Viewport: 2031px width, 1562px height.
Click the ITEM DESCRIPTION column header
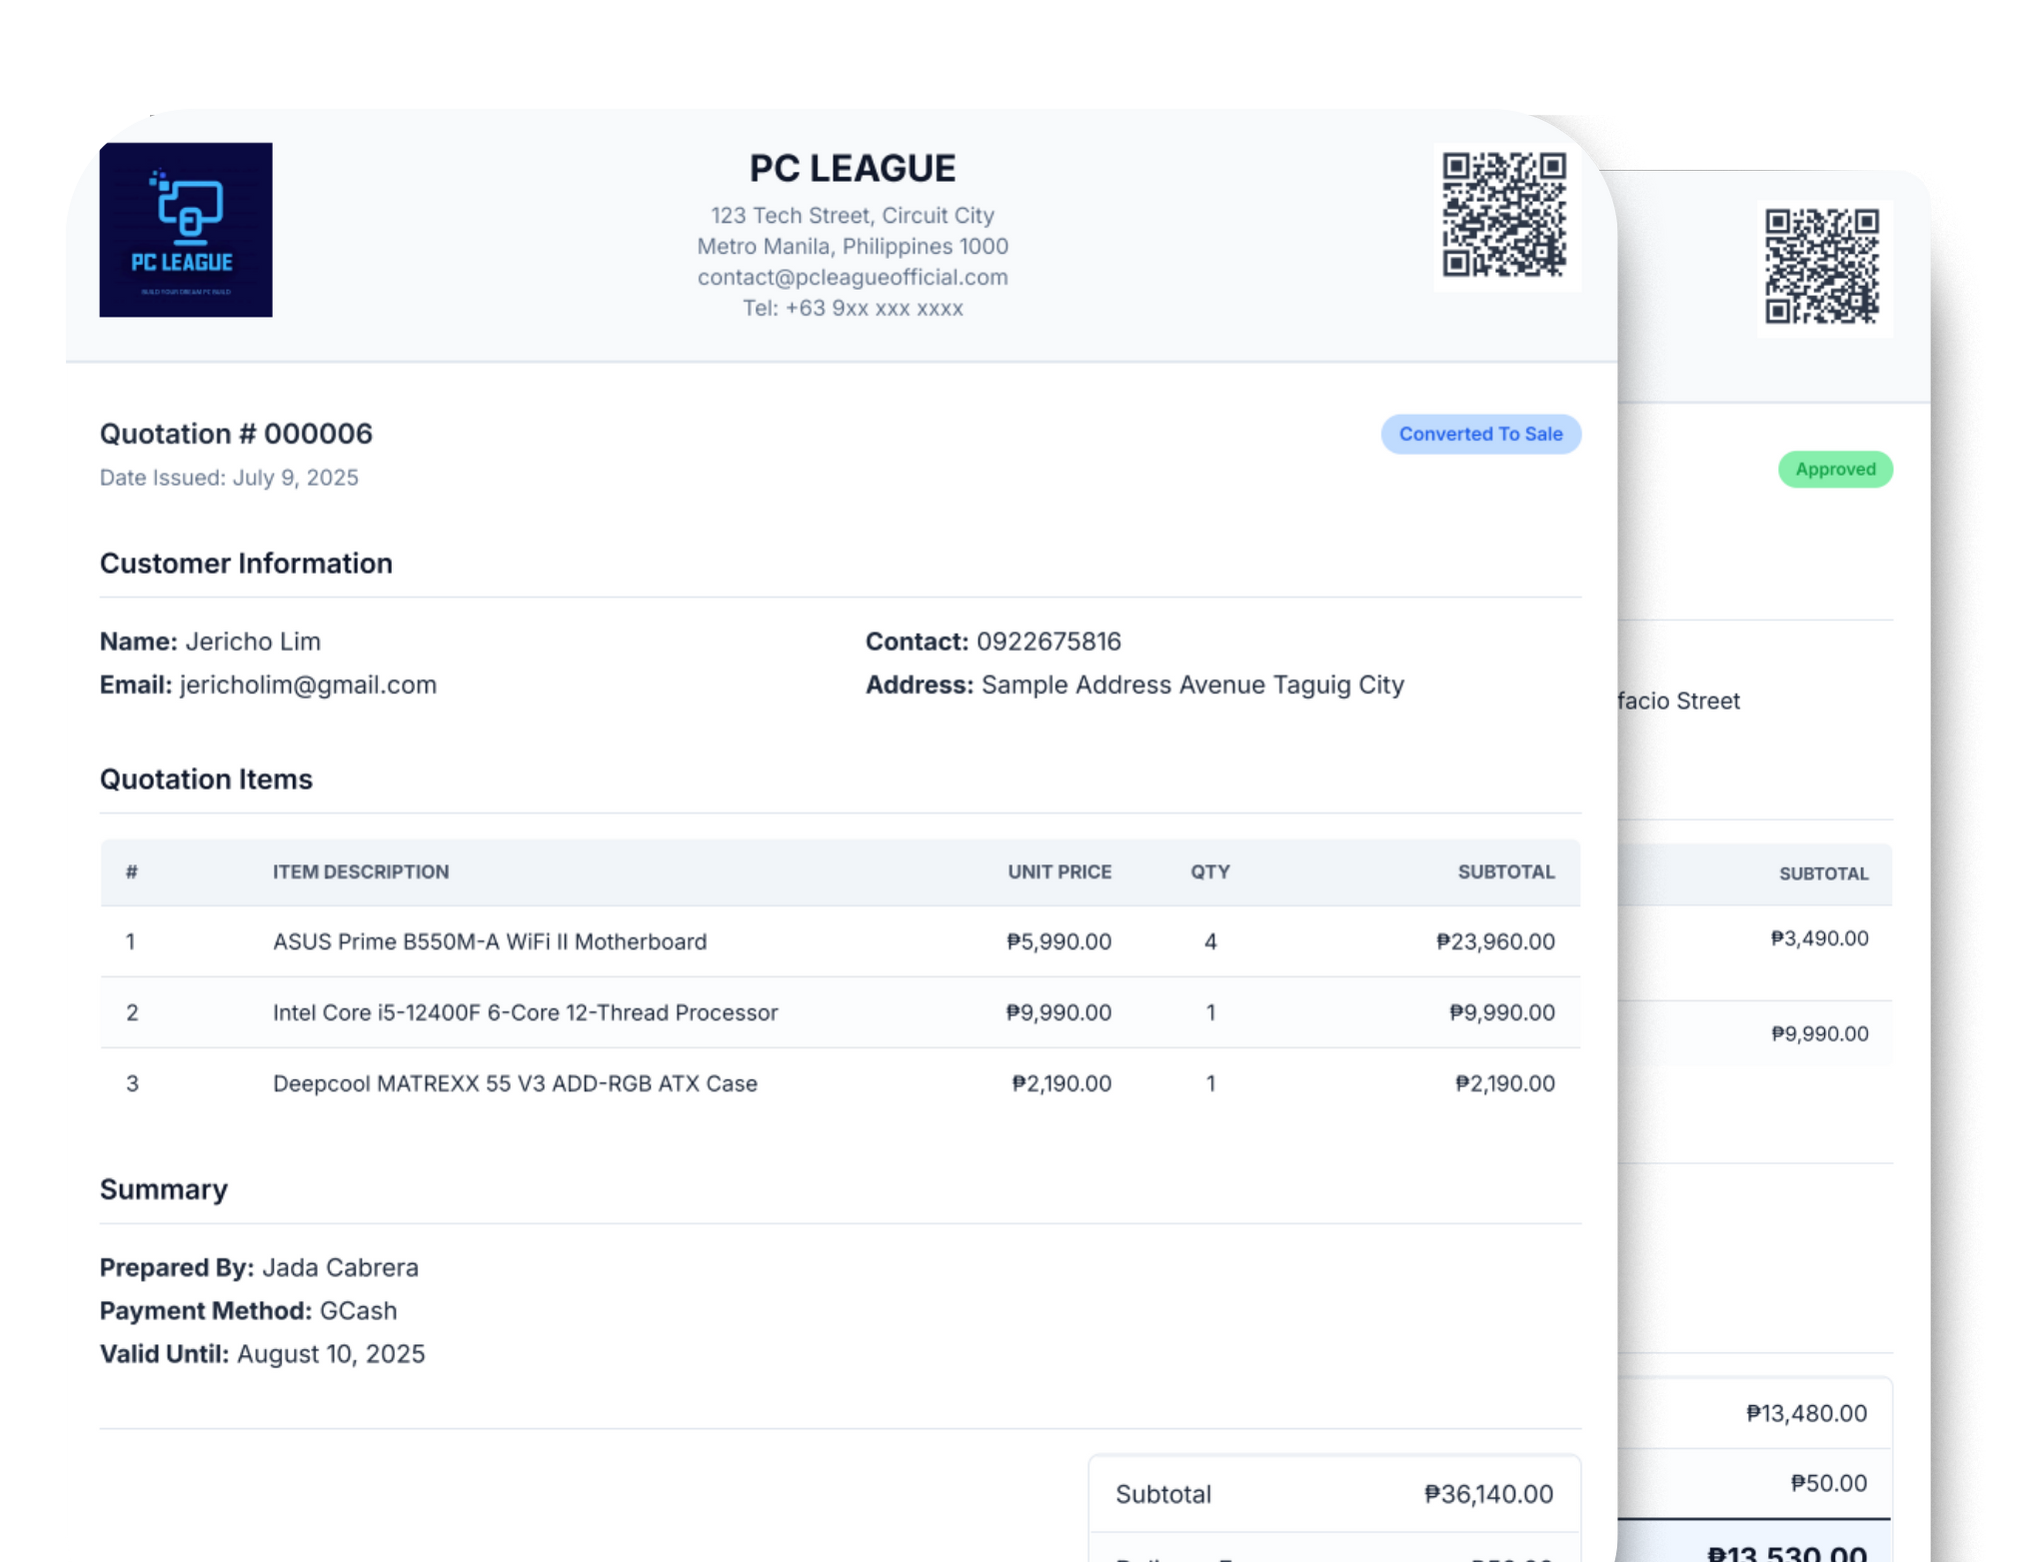tap(361, 872)
